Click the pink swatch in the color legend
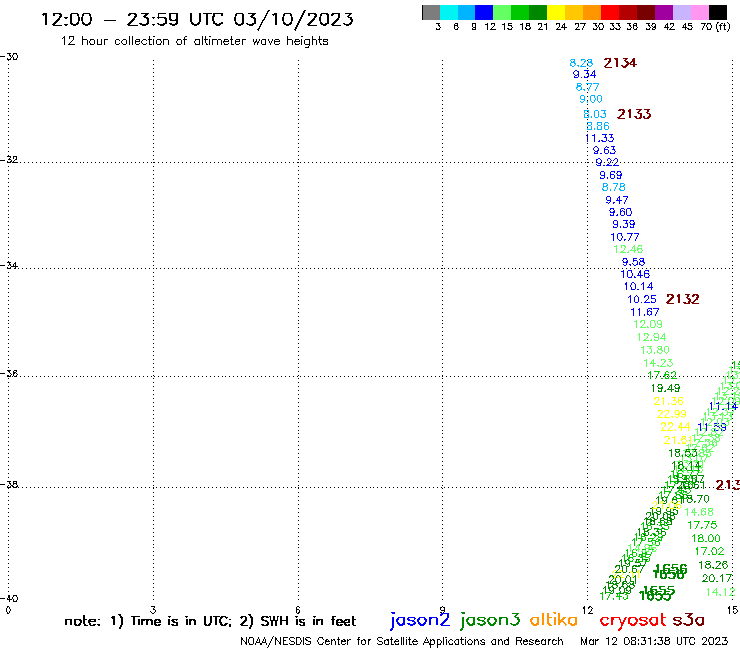The height and width of the screenshot is (650, 740). tap(699, 12)
